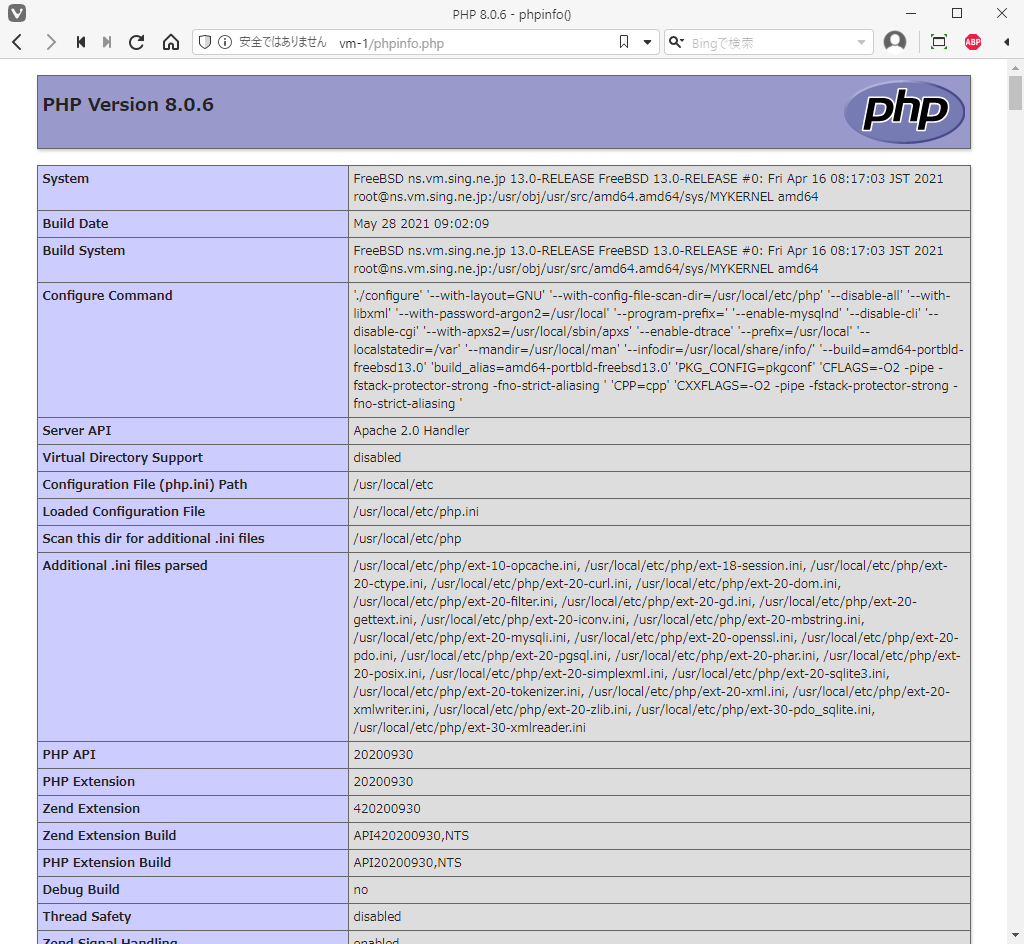Screen dimensions: 1024x944
Task: Click the 'PHP Extension Build' label
Action: click(x=106, y=862)
